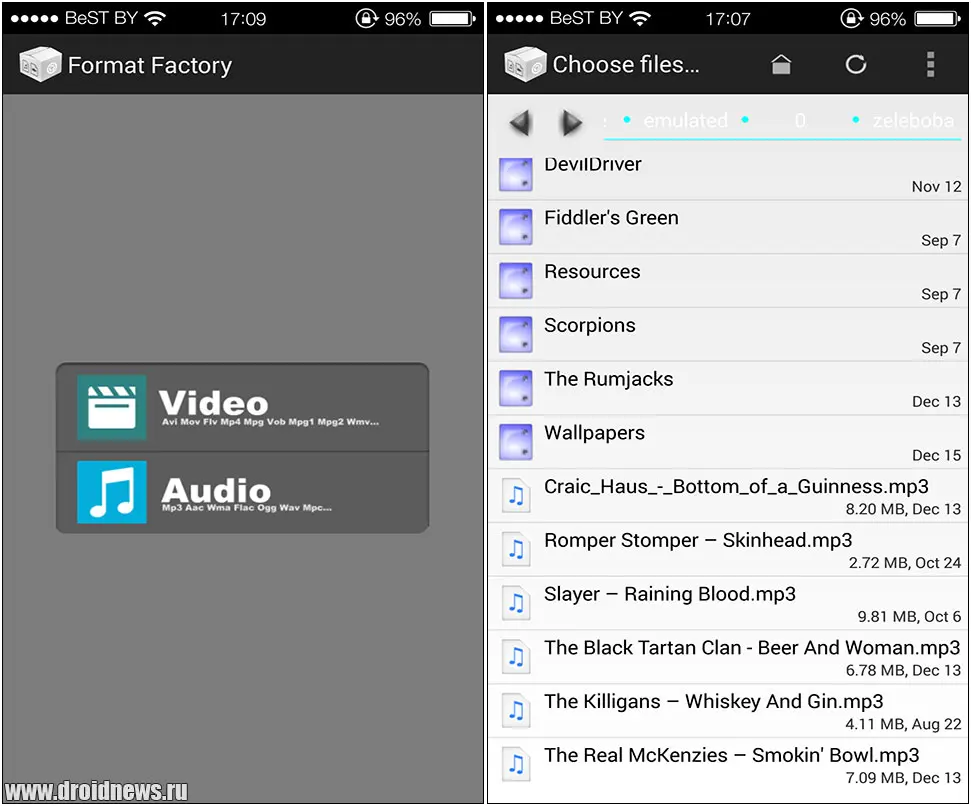971x806 pixels.
Task: Tap the Black Tartan Clan file icon
Action: coord(516,657)
